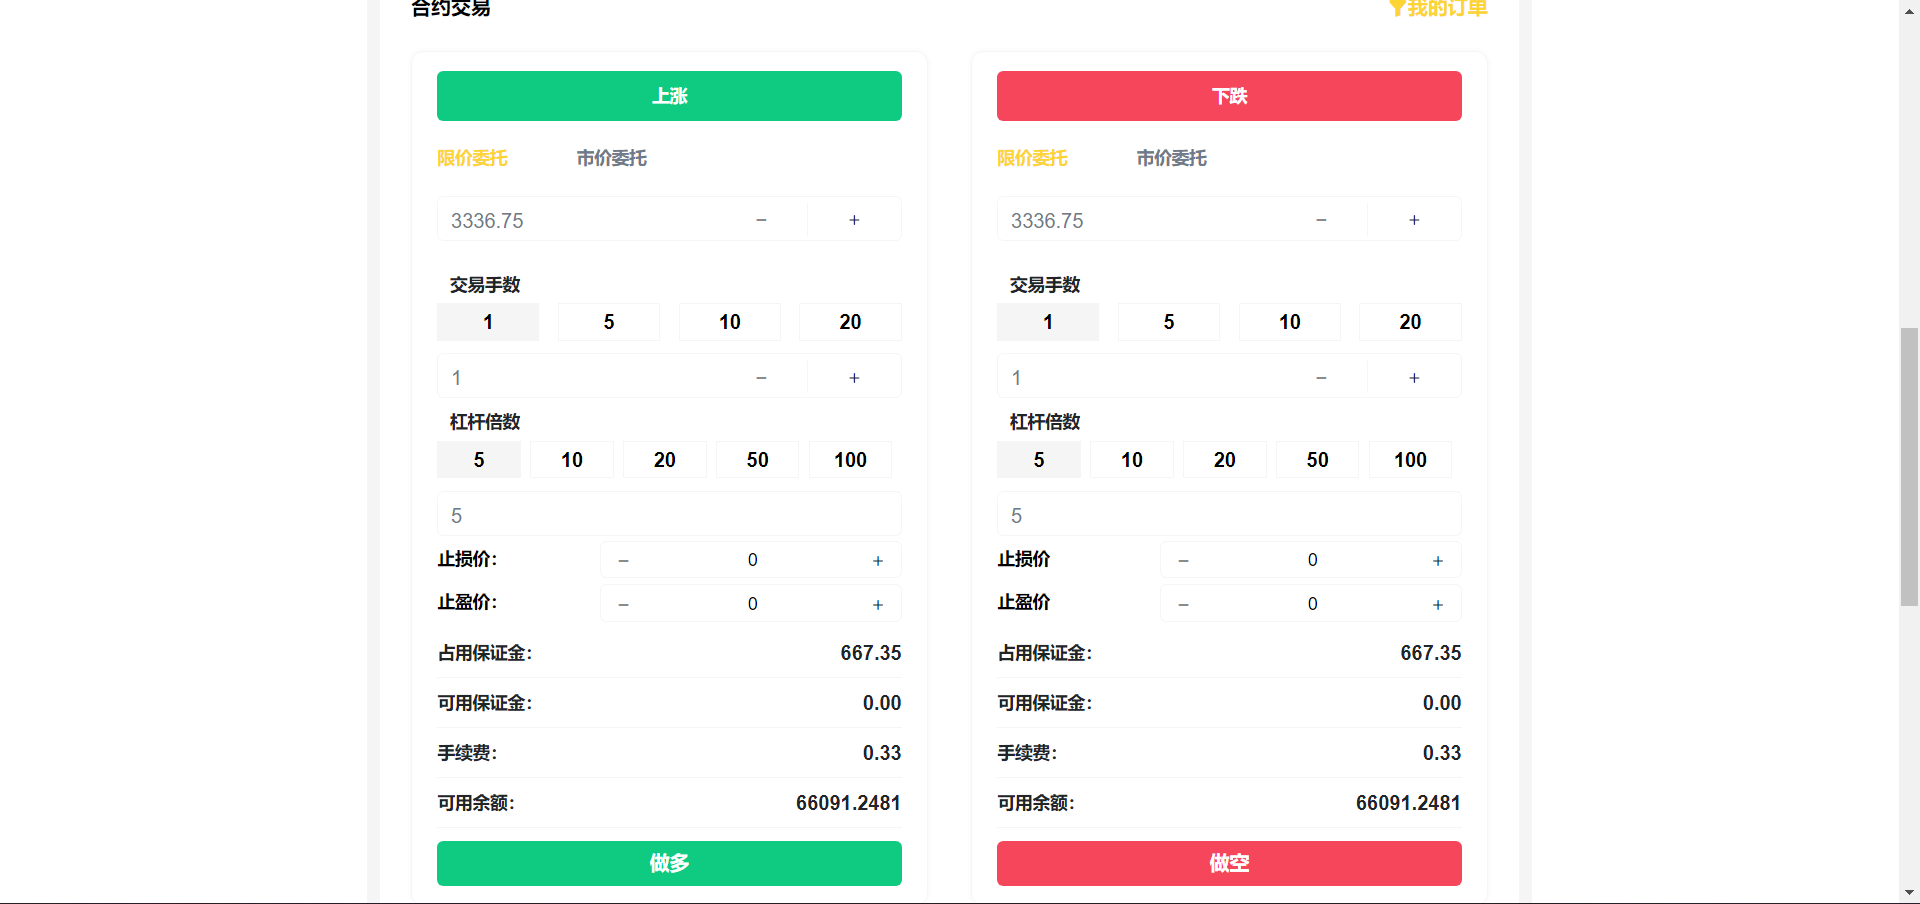Decrease stop-loss price on the short-side panel
This screenshot has width=1920, height=904.
(1183, 561)
